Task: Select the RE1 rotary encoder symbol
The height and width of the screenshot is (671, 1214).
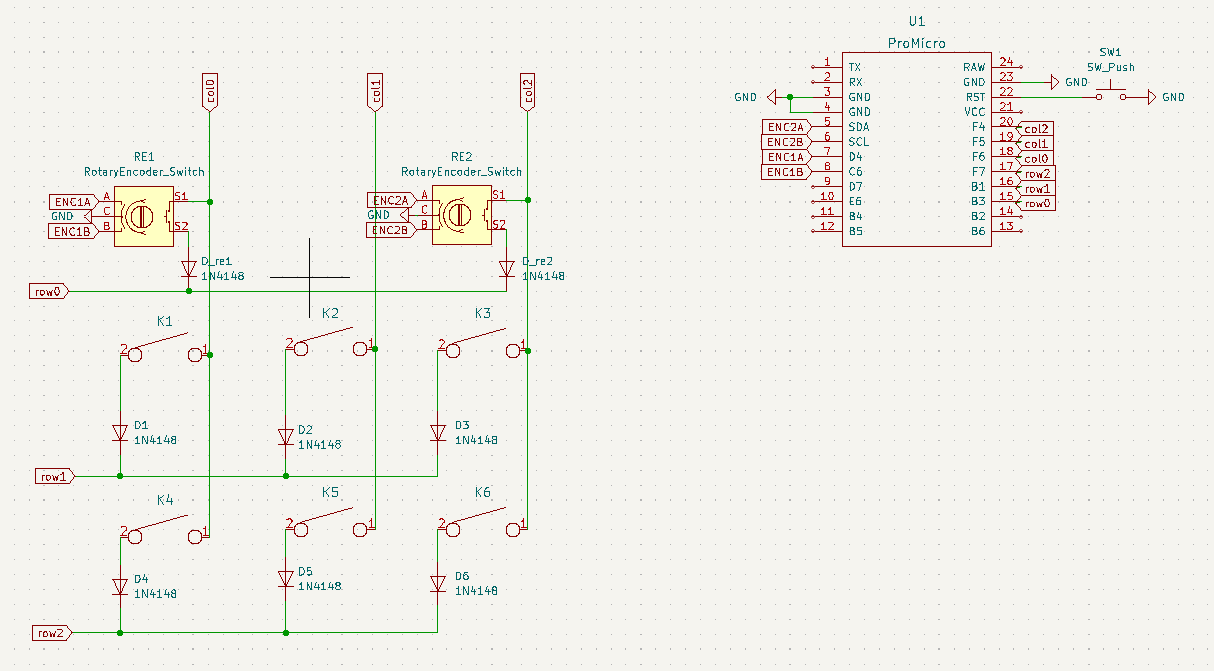Action: [143, 216]
